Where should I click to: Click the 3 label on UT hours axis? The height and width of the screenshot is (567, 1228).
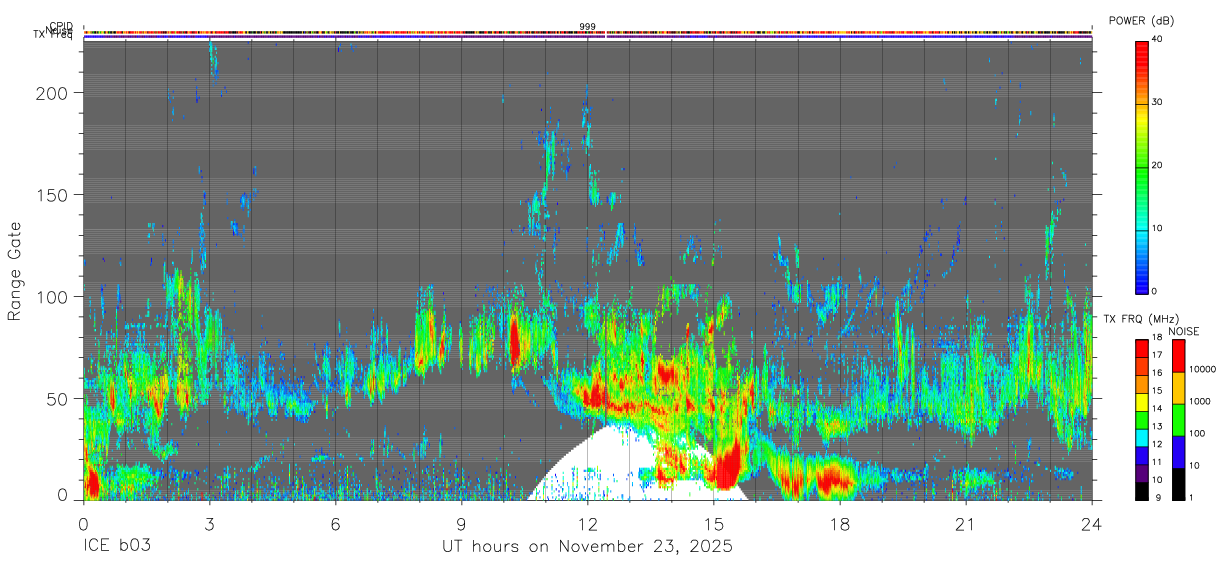pos(209,524)
